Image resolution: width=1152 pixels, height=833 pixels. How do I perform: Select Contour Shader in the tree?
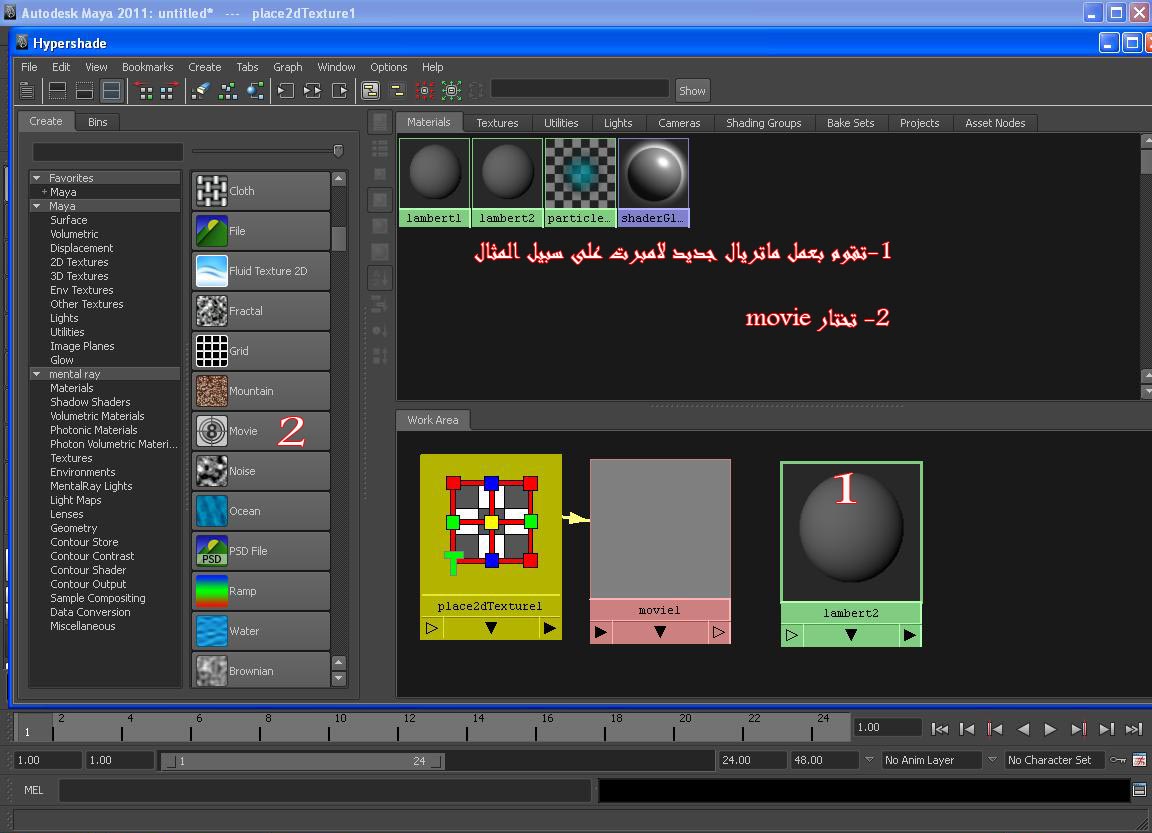(88, 570)
